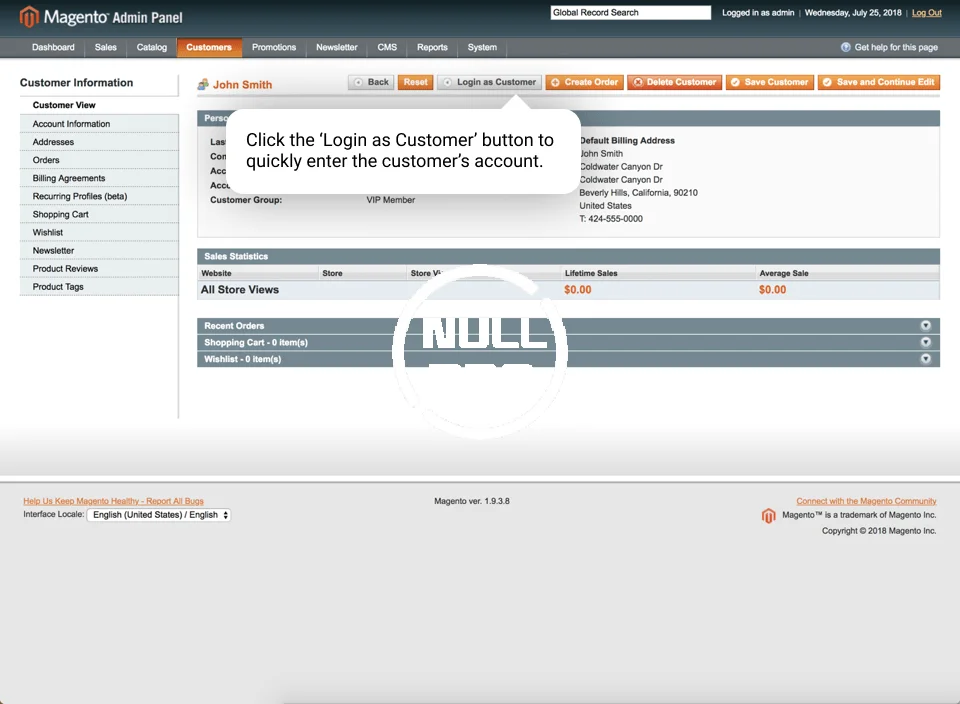The width and height of the screenshot is (960, 704).
Task: Expand the Wishlist section arrow
Action: coord(925,359)
